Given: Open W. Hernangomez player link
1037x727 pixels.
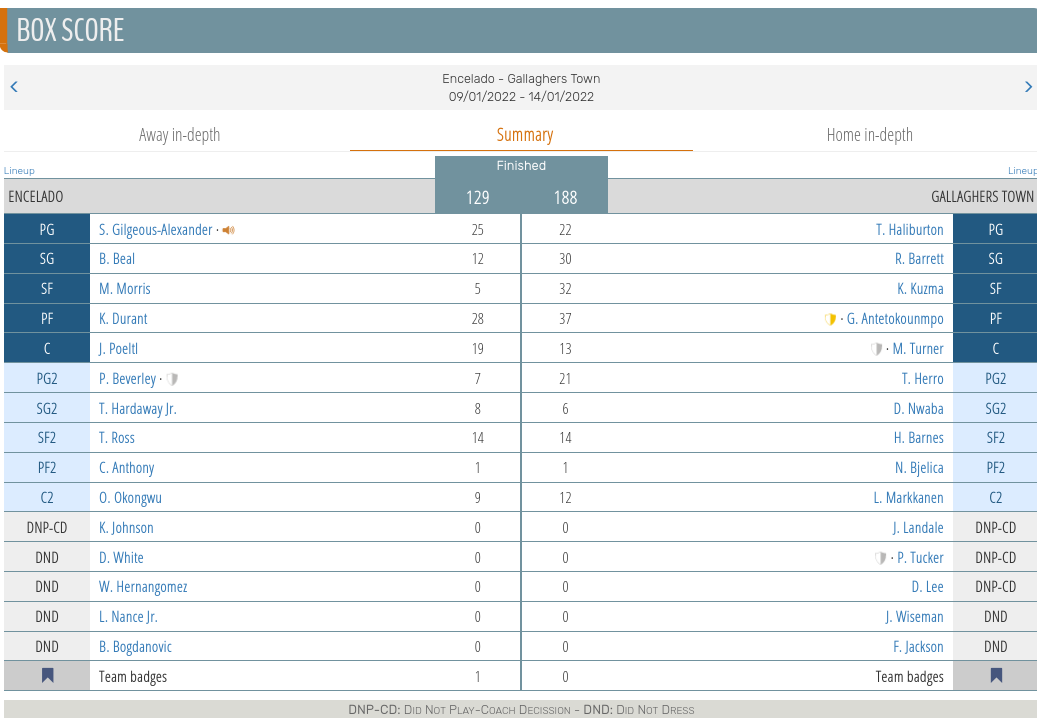Looking at the screenshot, I should point(143,587).
